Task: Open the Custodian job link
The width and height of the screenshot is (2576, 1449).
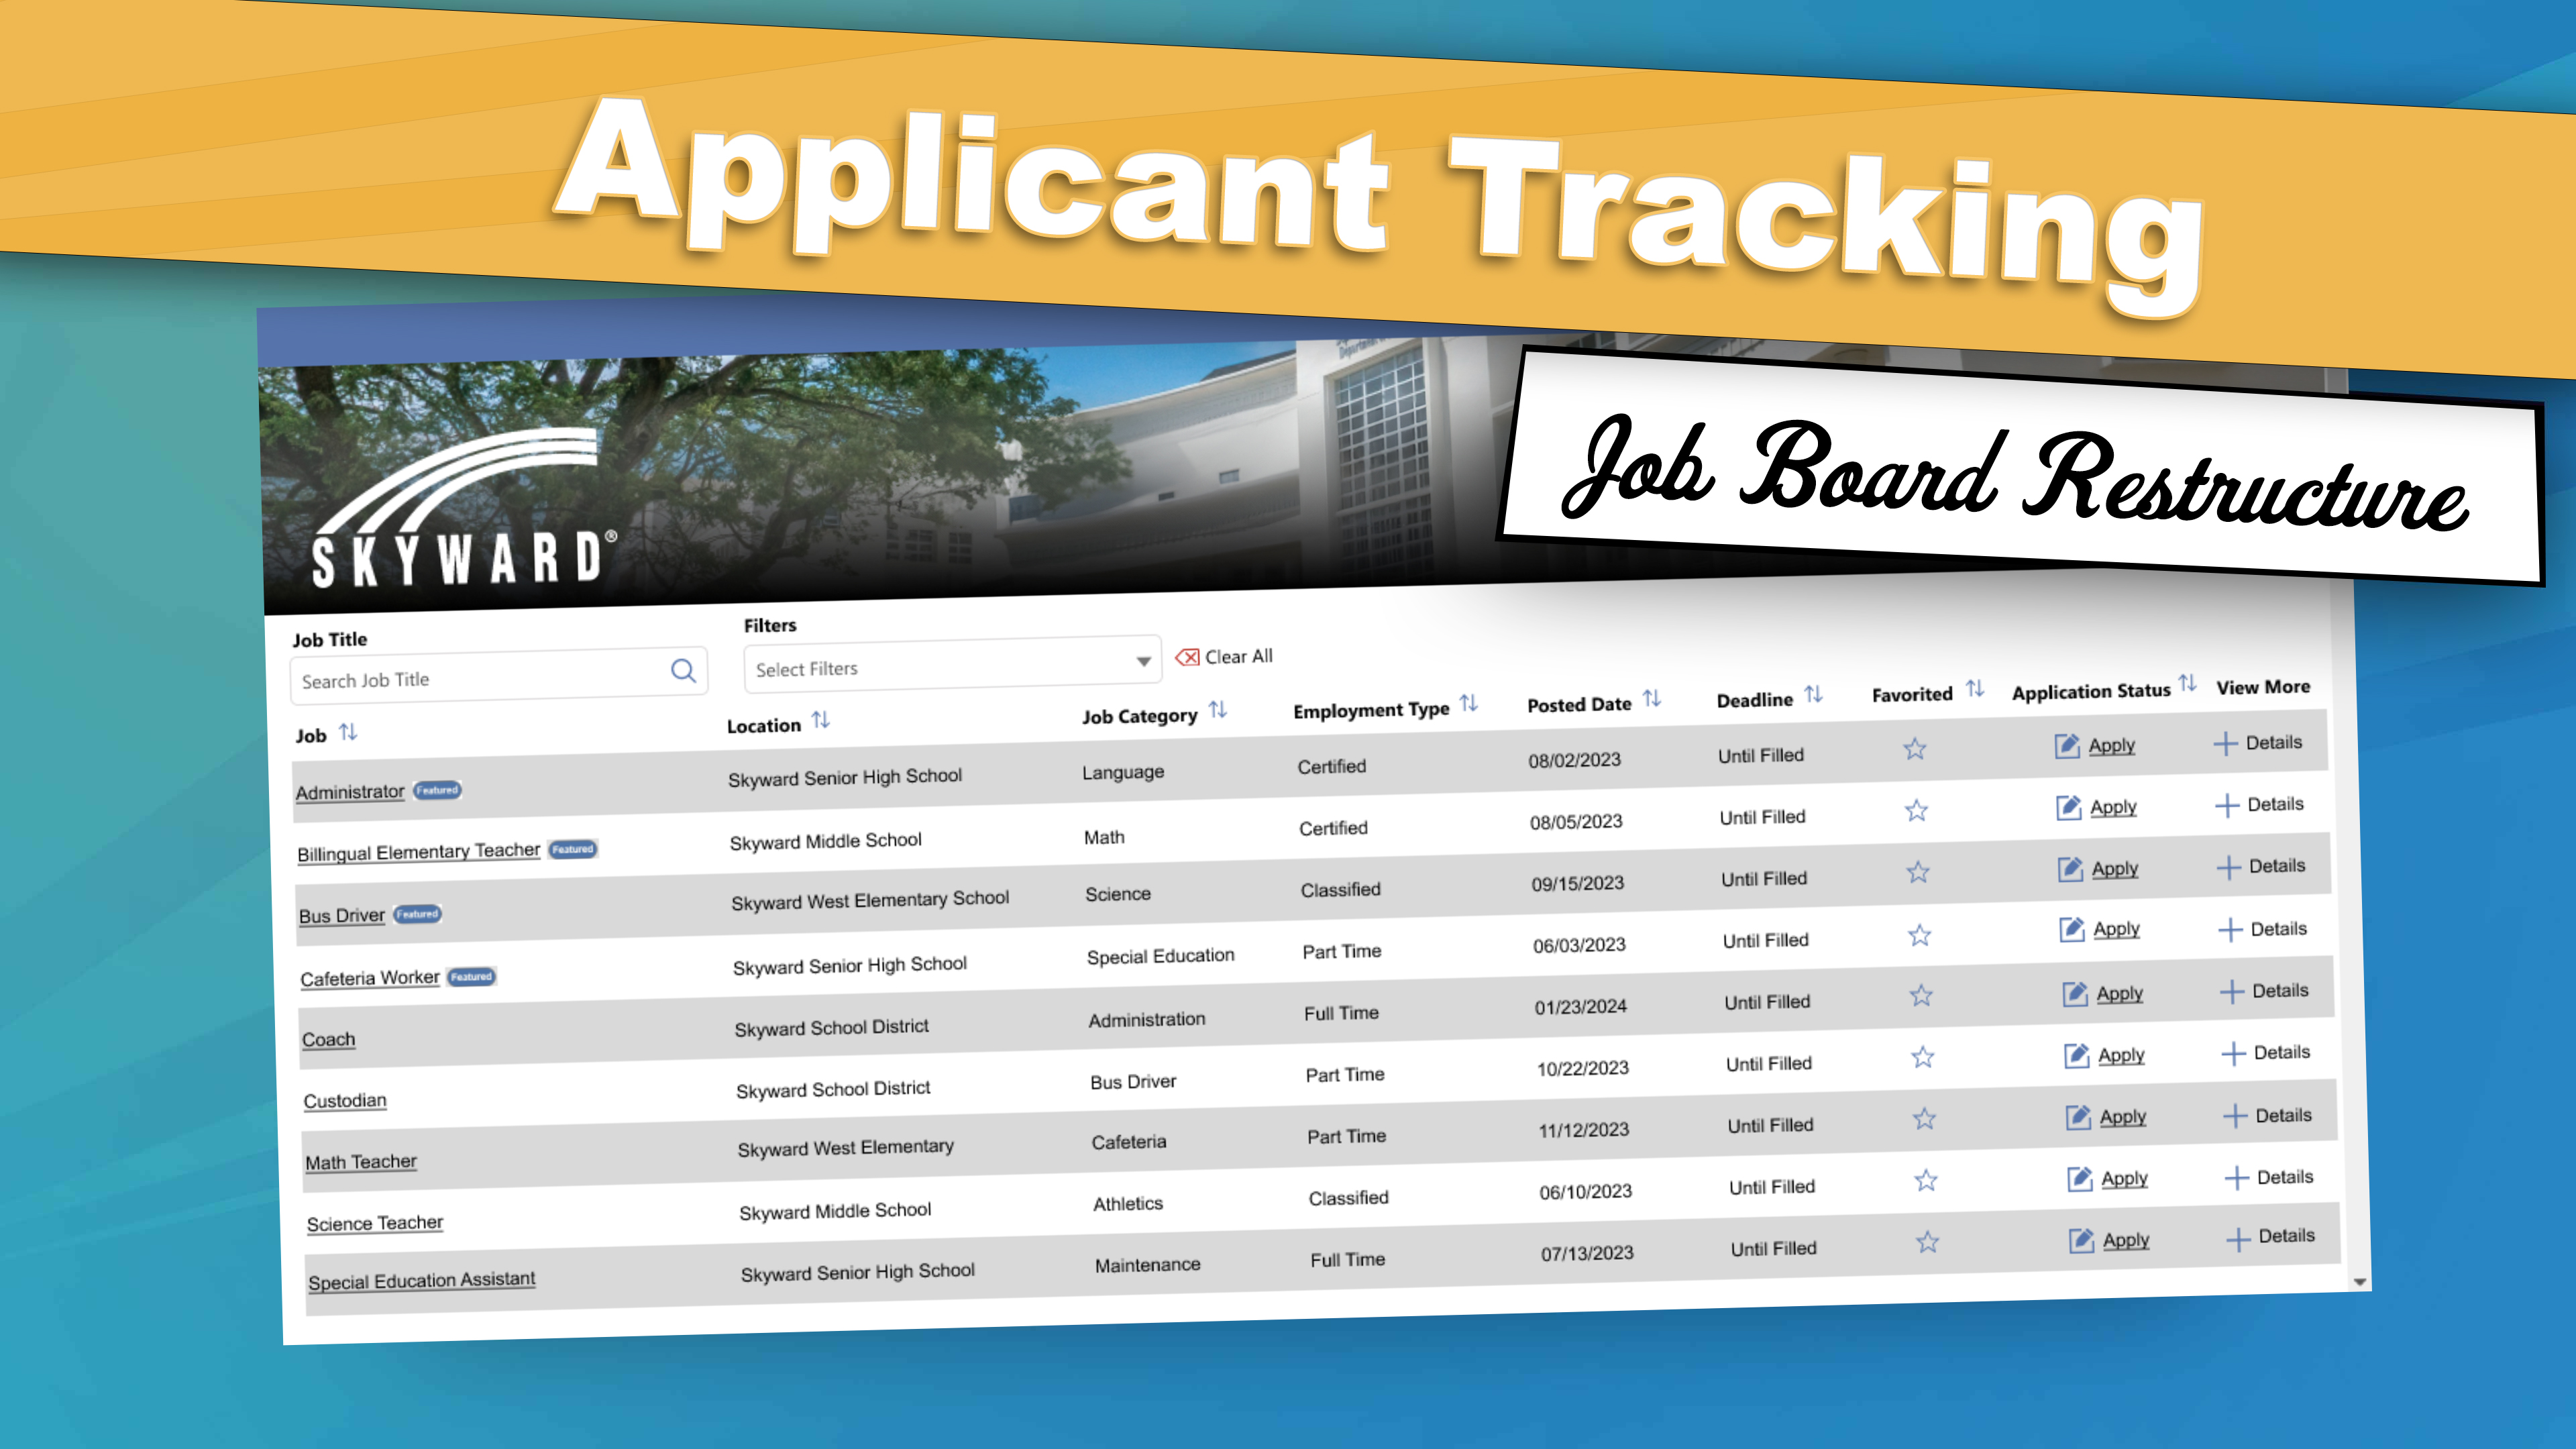Action: (x=345, y=1101)
